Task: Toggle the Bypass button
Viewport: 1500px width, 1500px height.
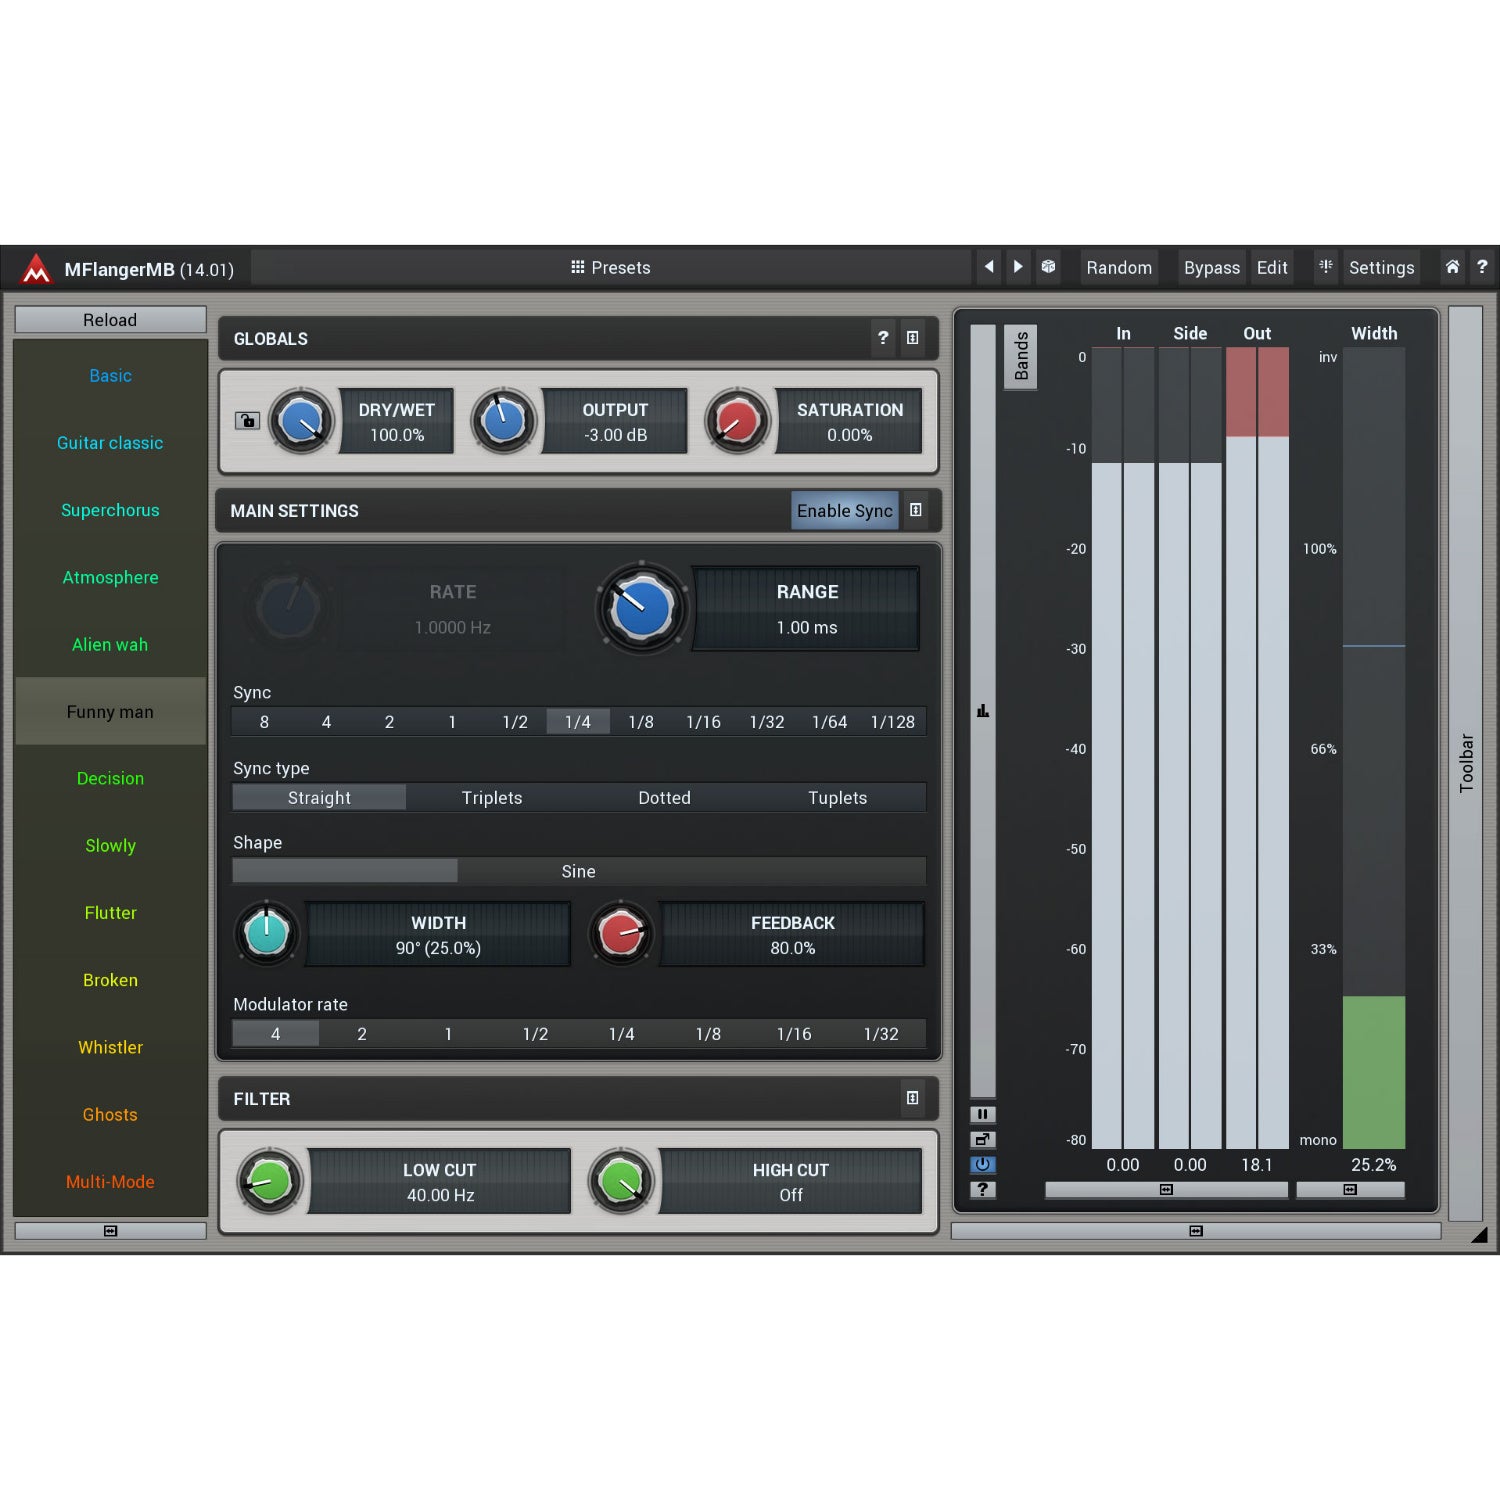Action: click(1211, 268)
